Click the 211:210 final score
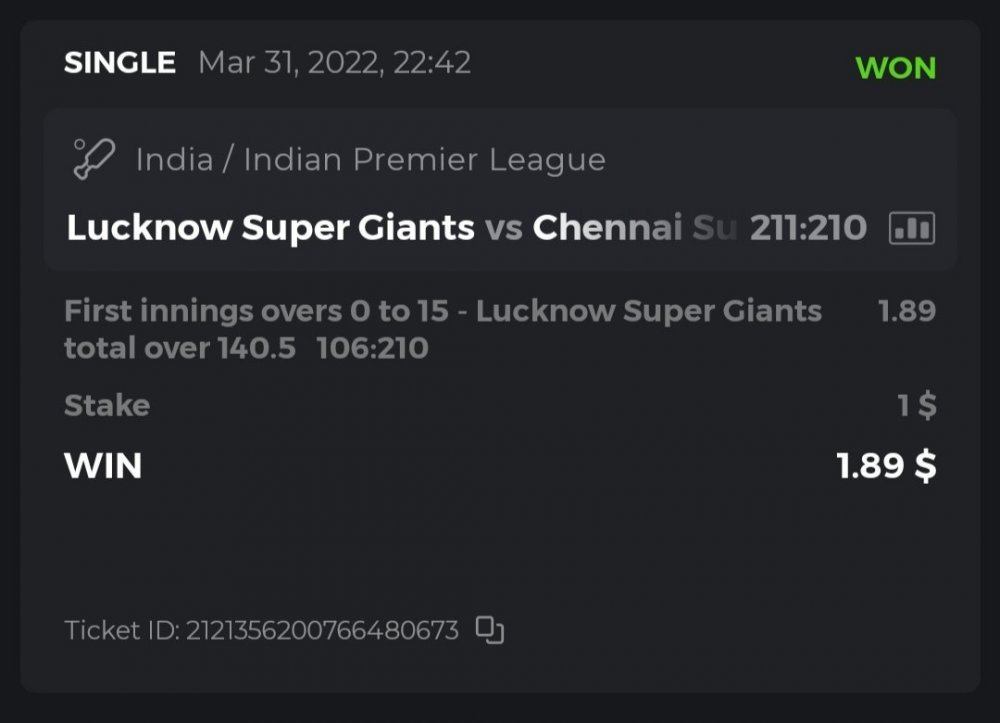Image resolution: width=1000 pixels, height=723 pixels. coord(808,229)
